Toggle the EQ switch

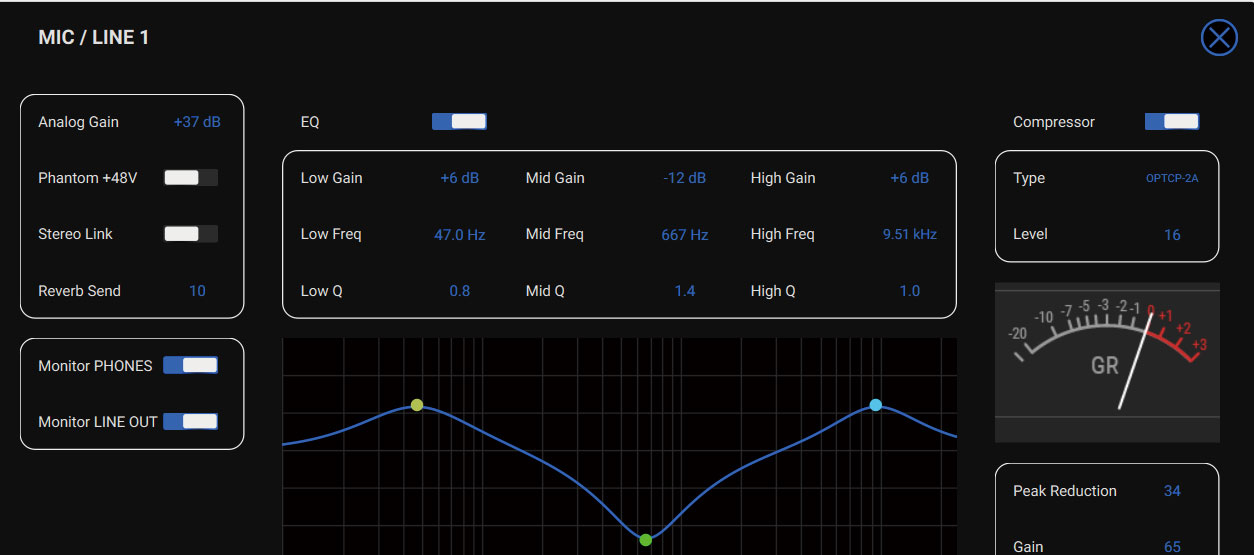click(459, 122)
